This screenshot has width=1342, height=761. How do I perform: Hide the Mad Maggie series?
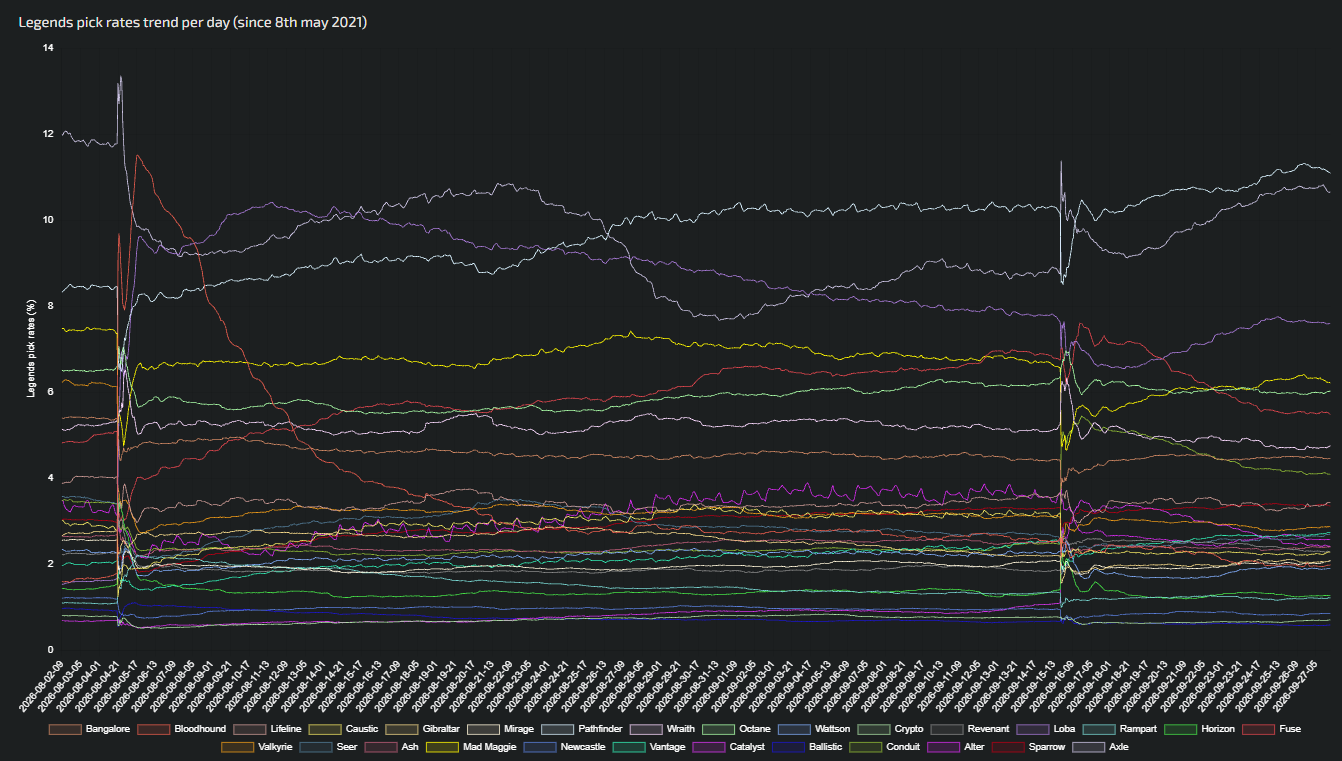[470, 746]
